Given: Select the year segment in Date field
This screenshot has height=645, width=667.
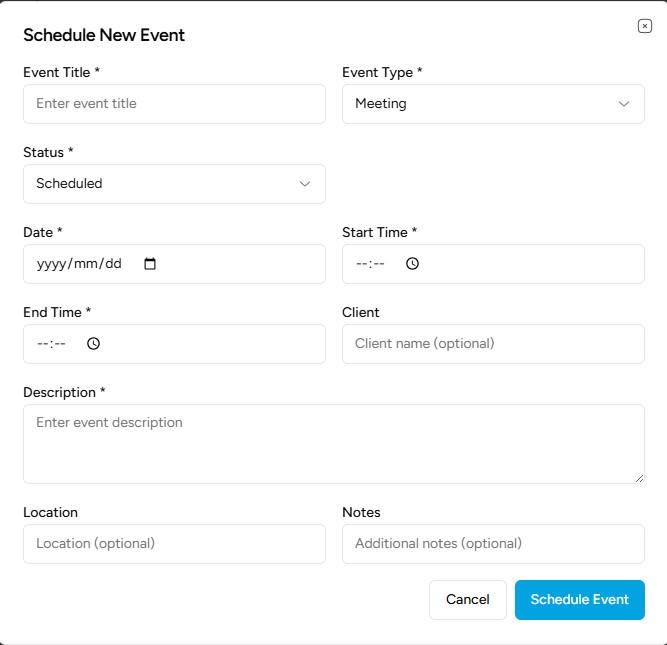Looking at the screenshot, I should click(50, 264).
